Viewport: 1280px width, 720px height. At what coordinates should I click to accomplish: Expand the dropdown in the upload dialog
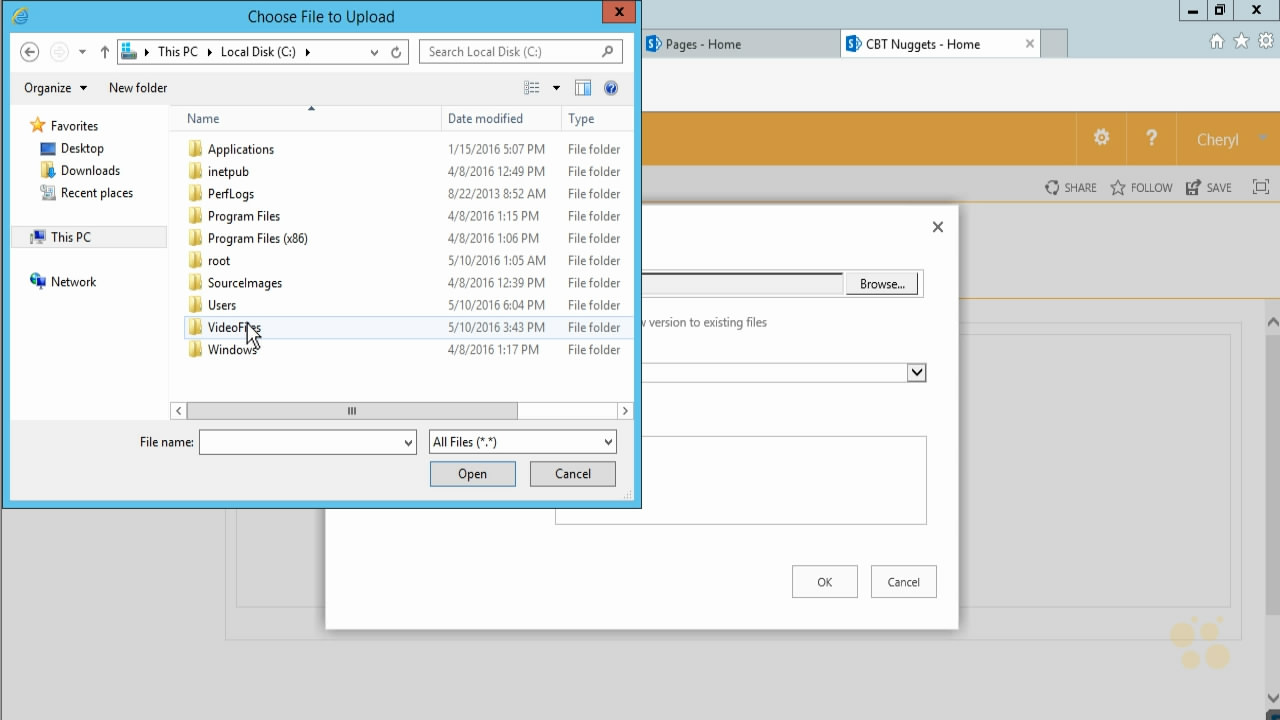point(916,372)
